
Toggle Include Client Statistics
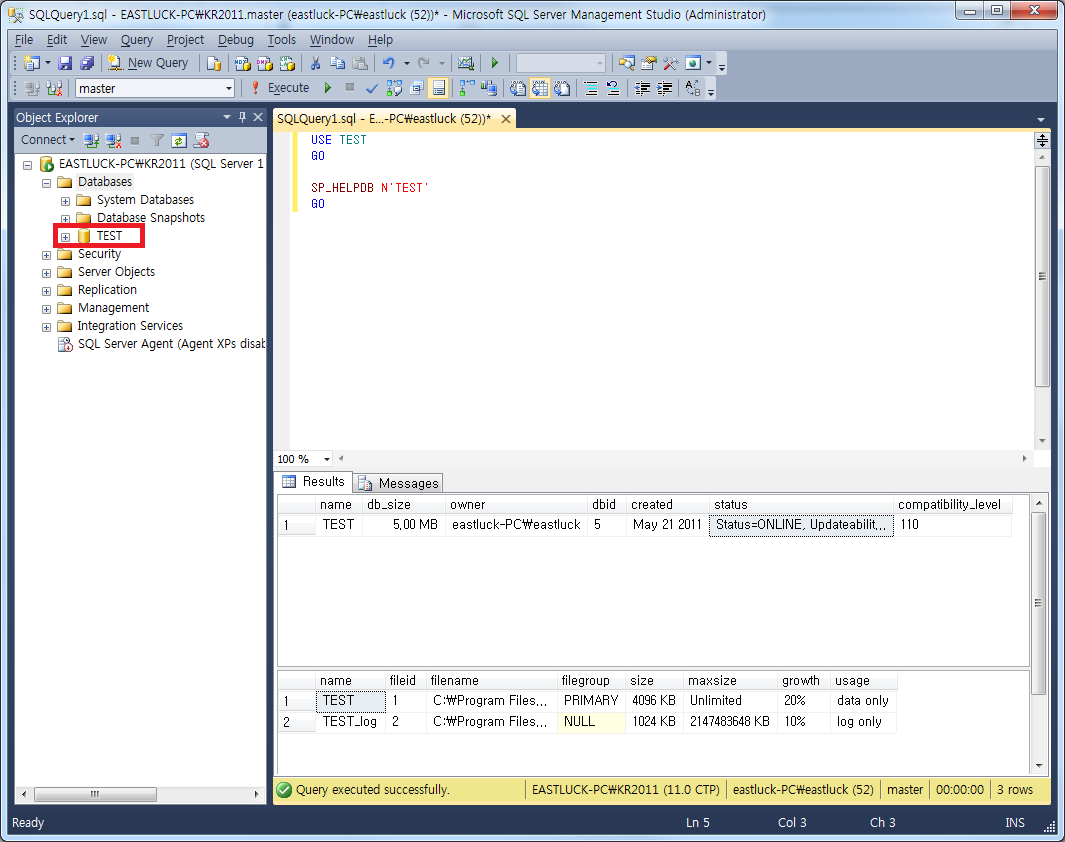coord(489,88)
